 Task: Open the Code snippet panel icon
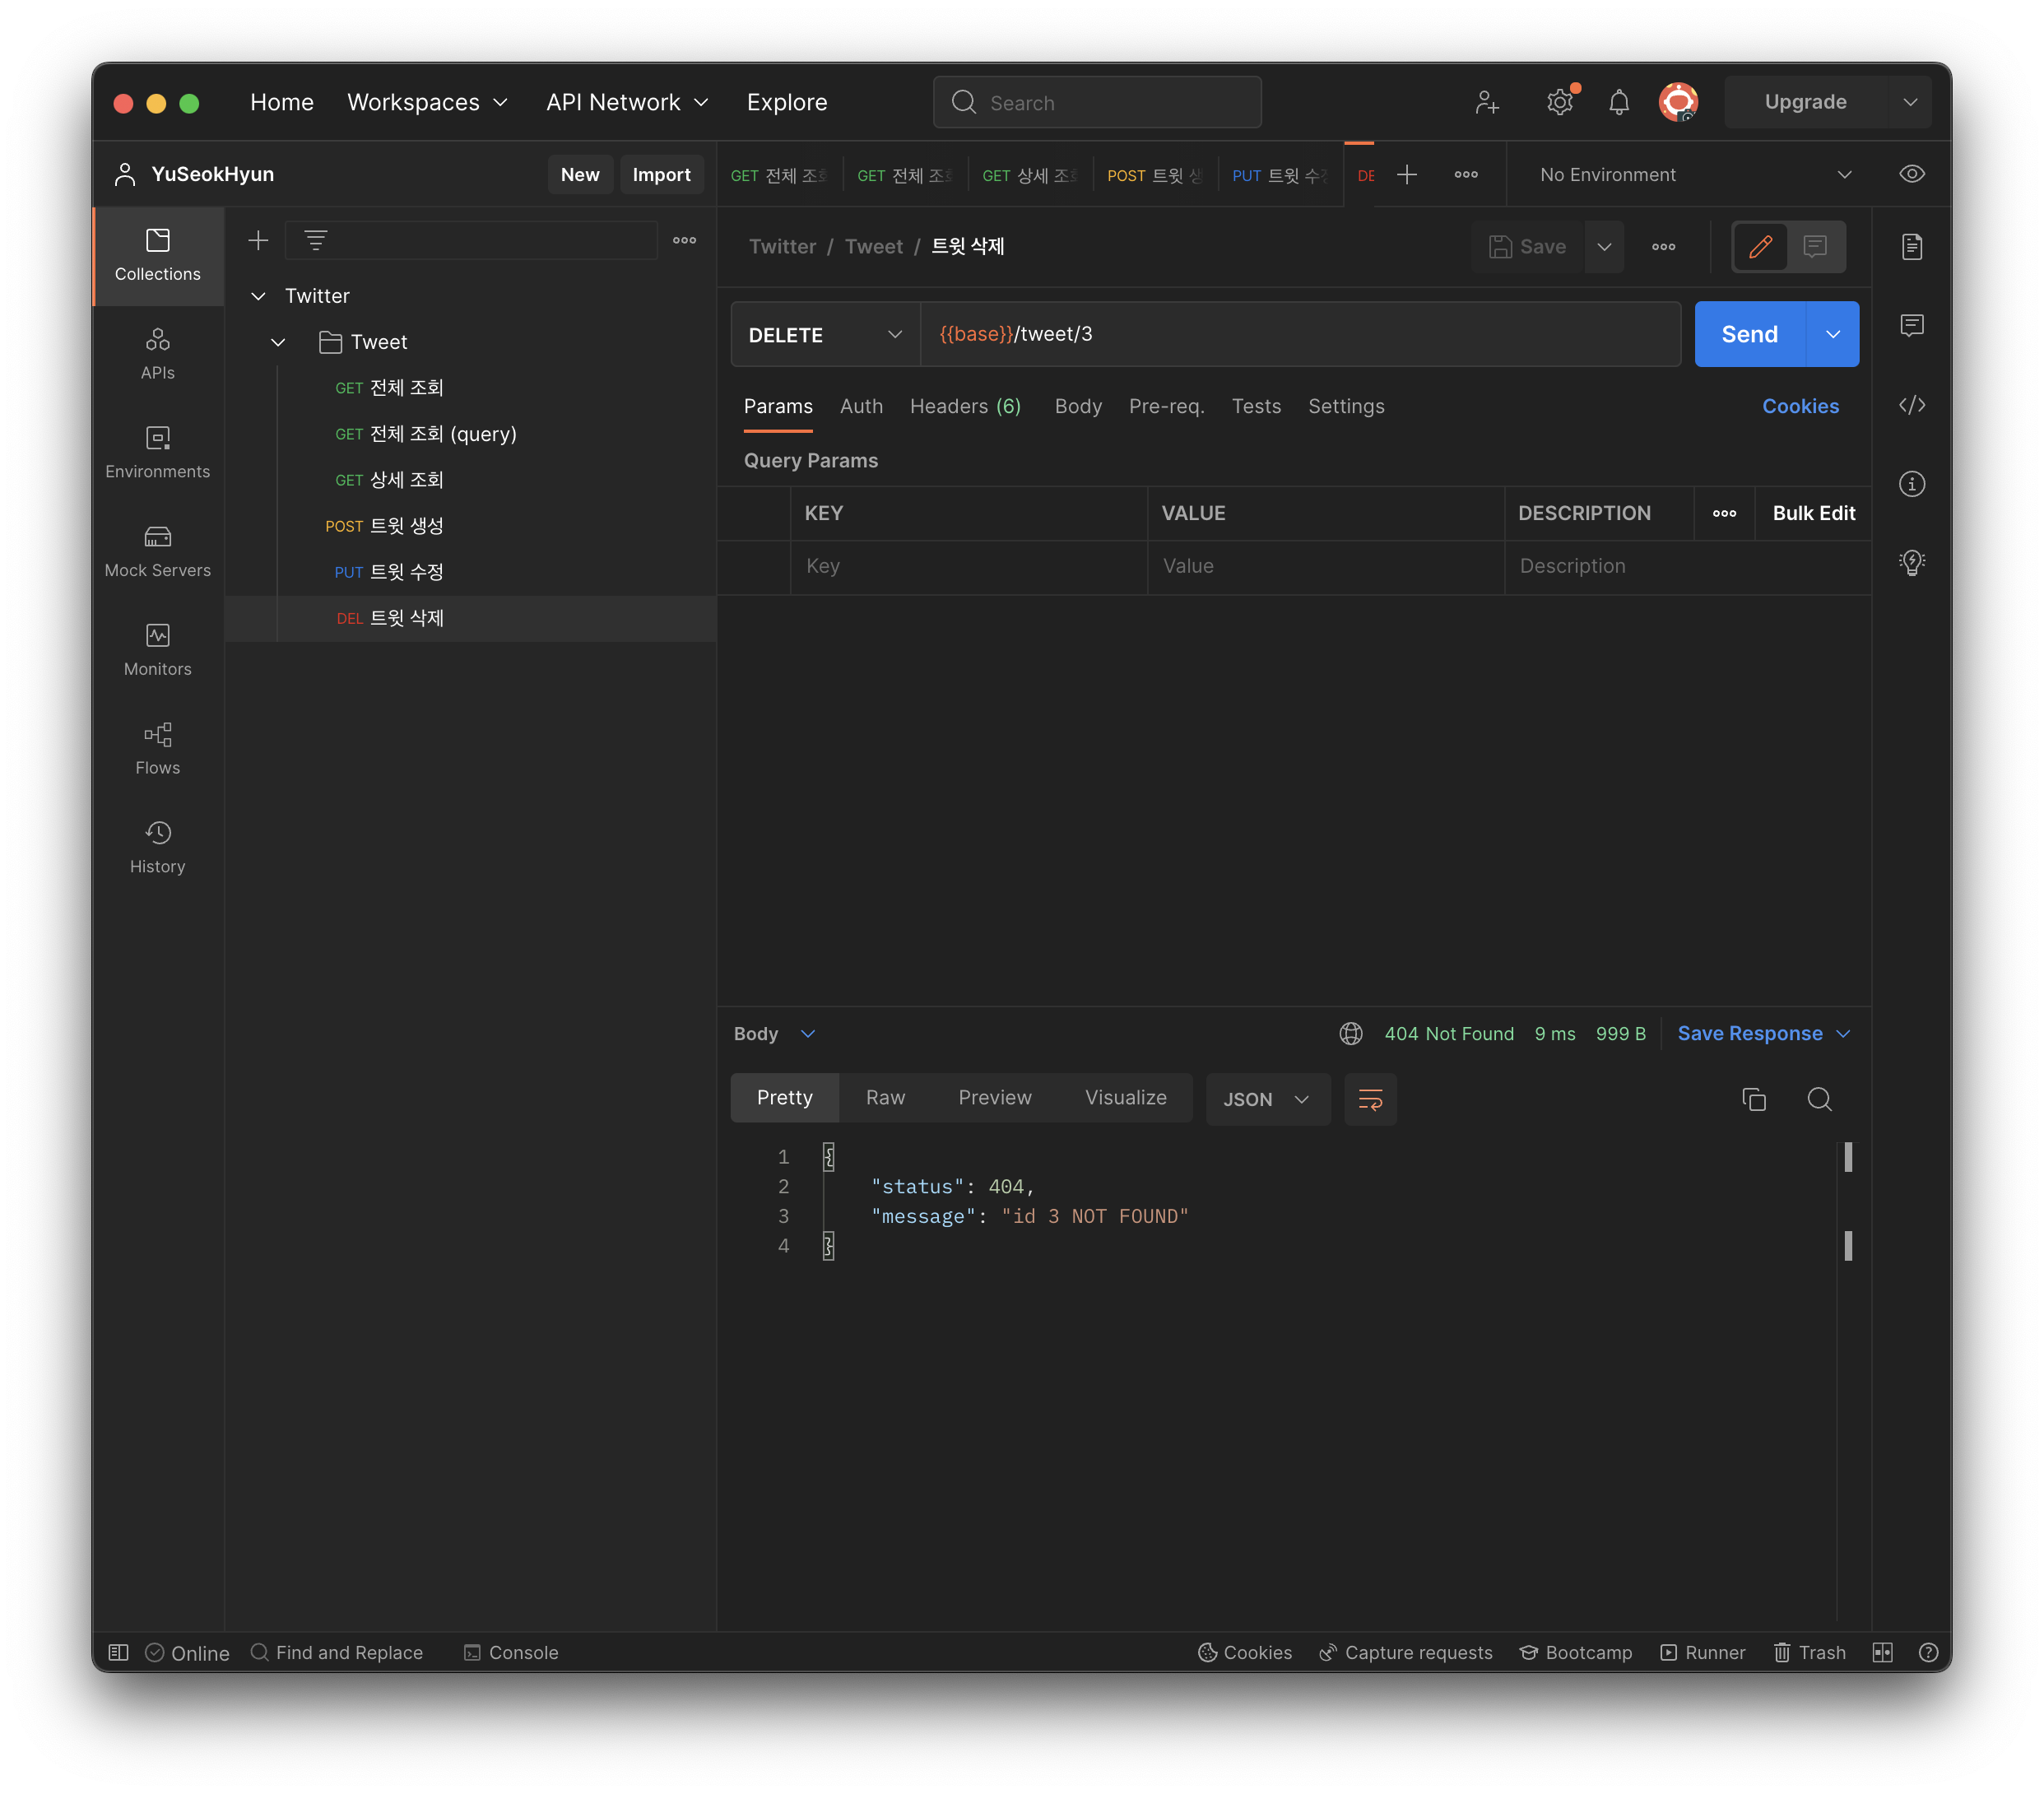1911,404
